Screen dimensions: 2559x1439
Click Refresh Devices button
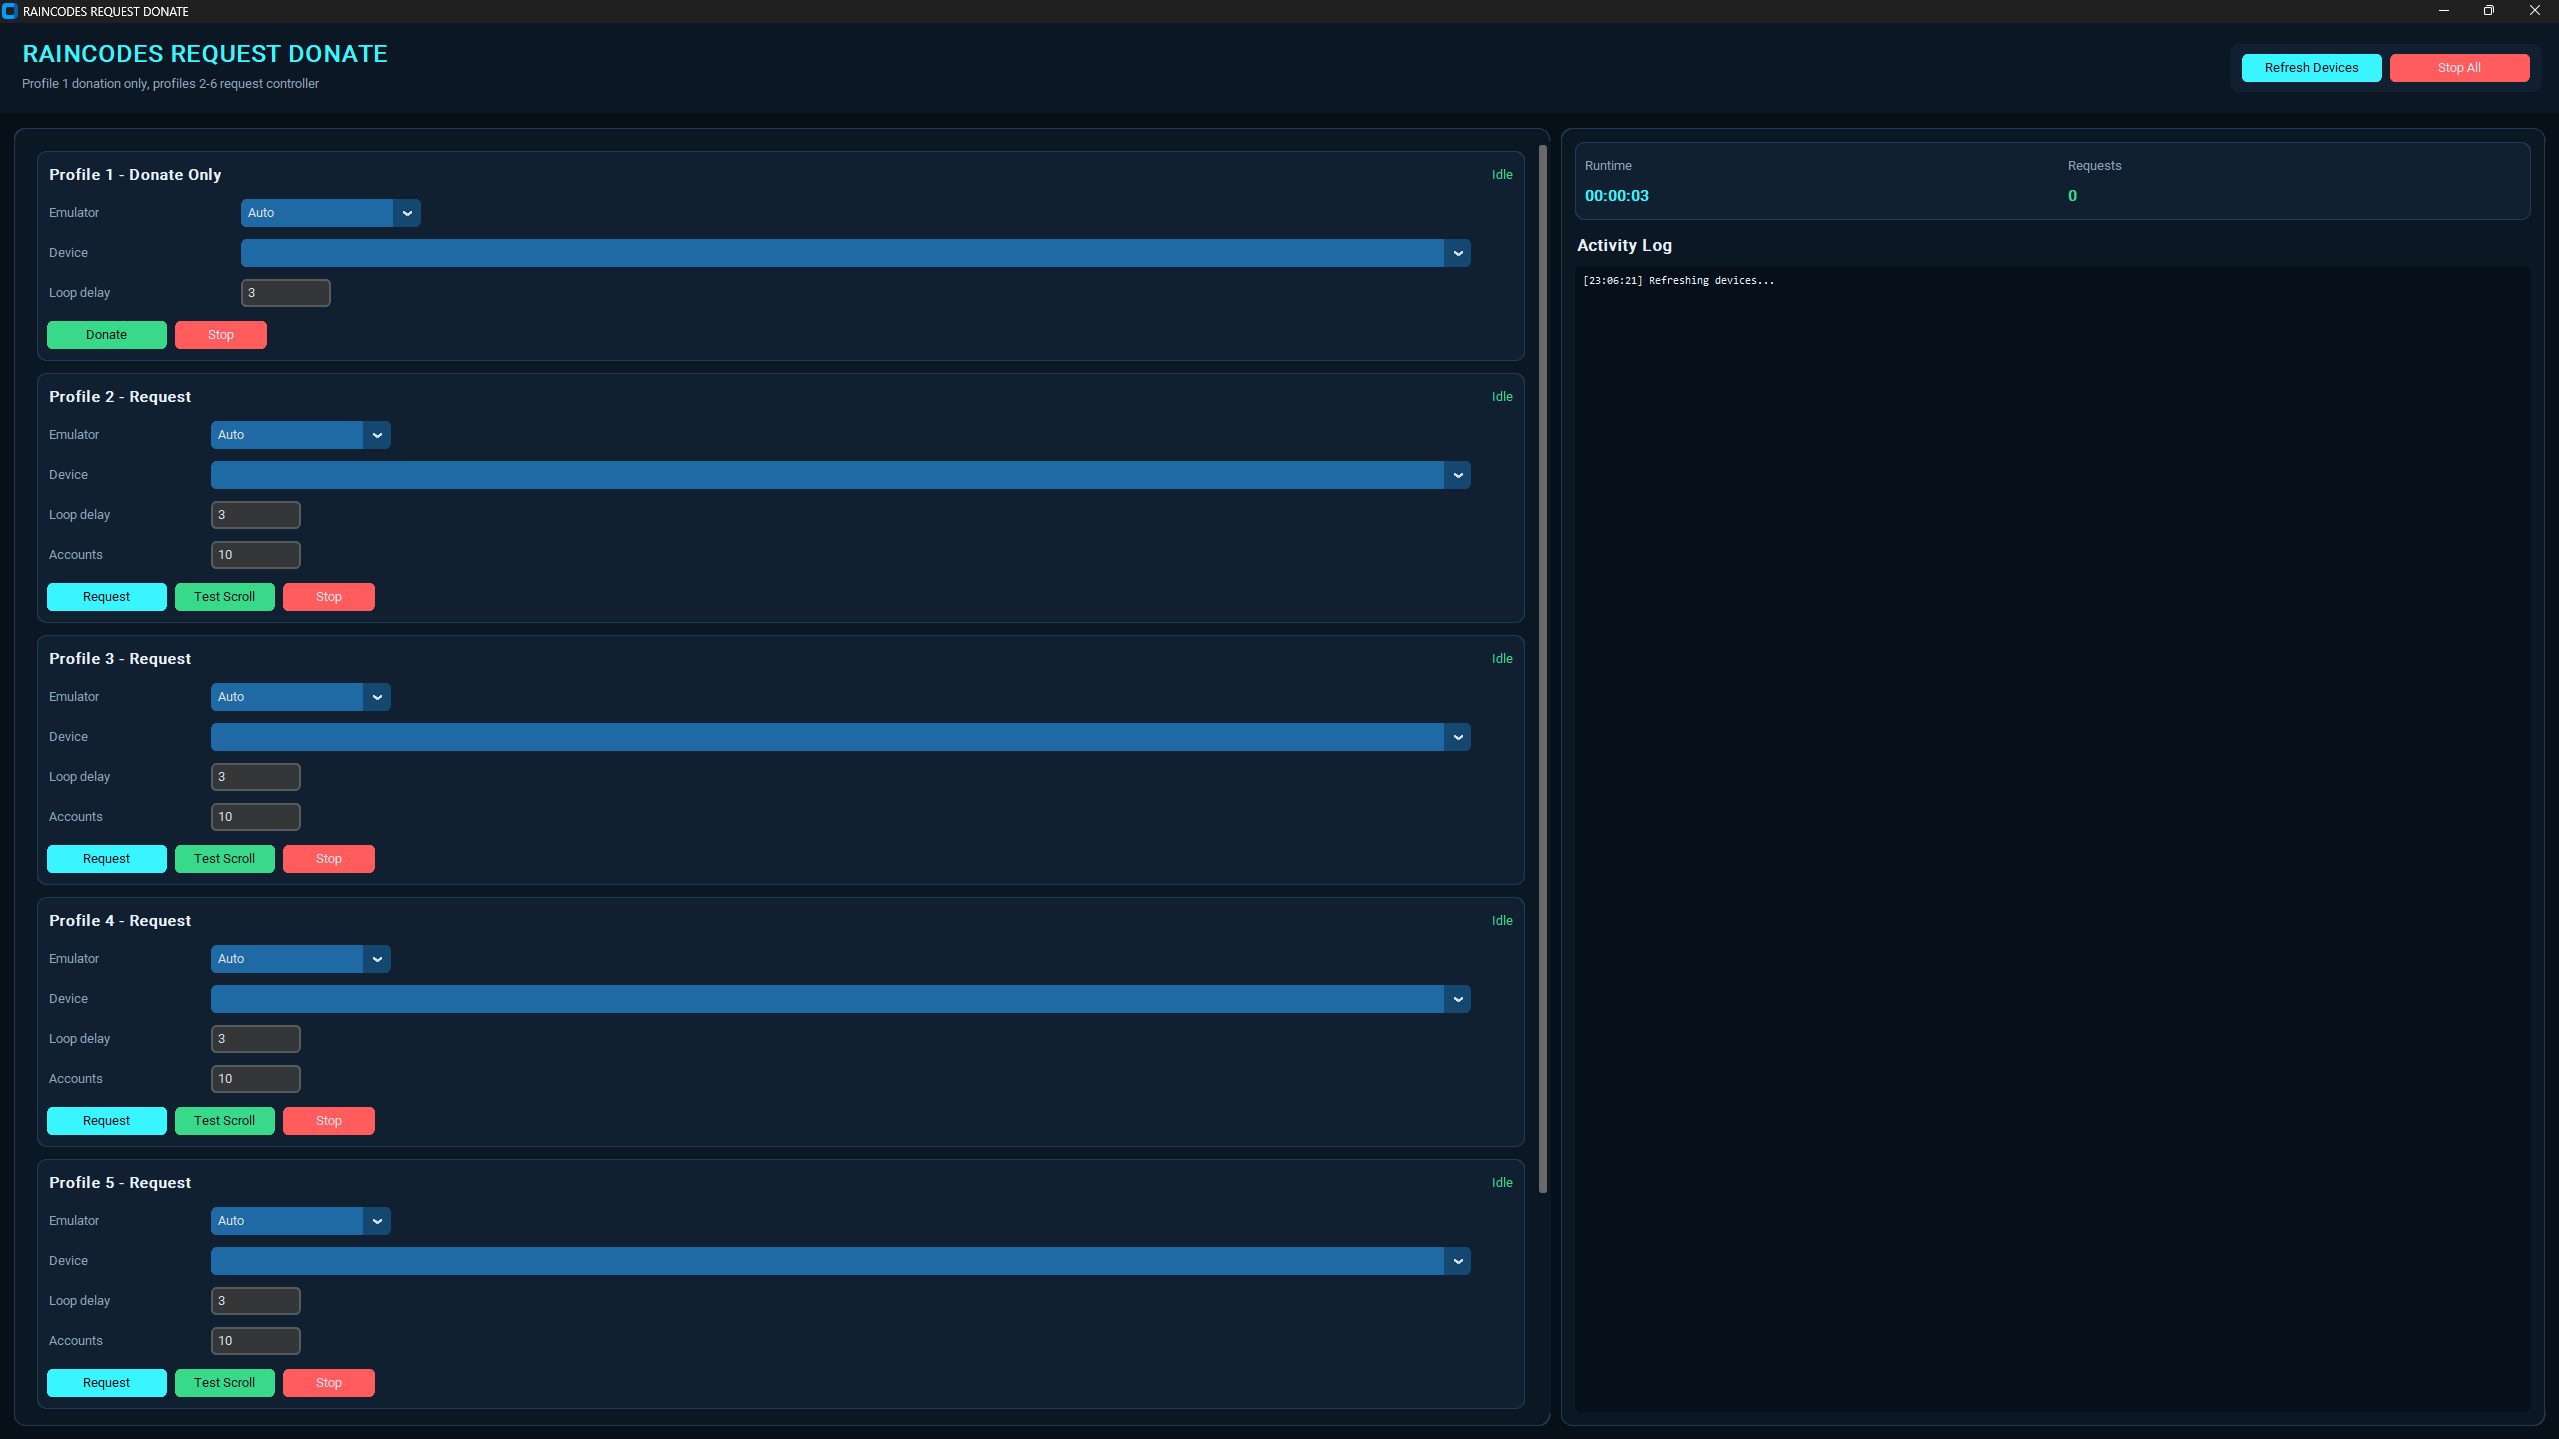[2311, 68]
